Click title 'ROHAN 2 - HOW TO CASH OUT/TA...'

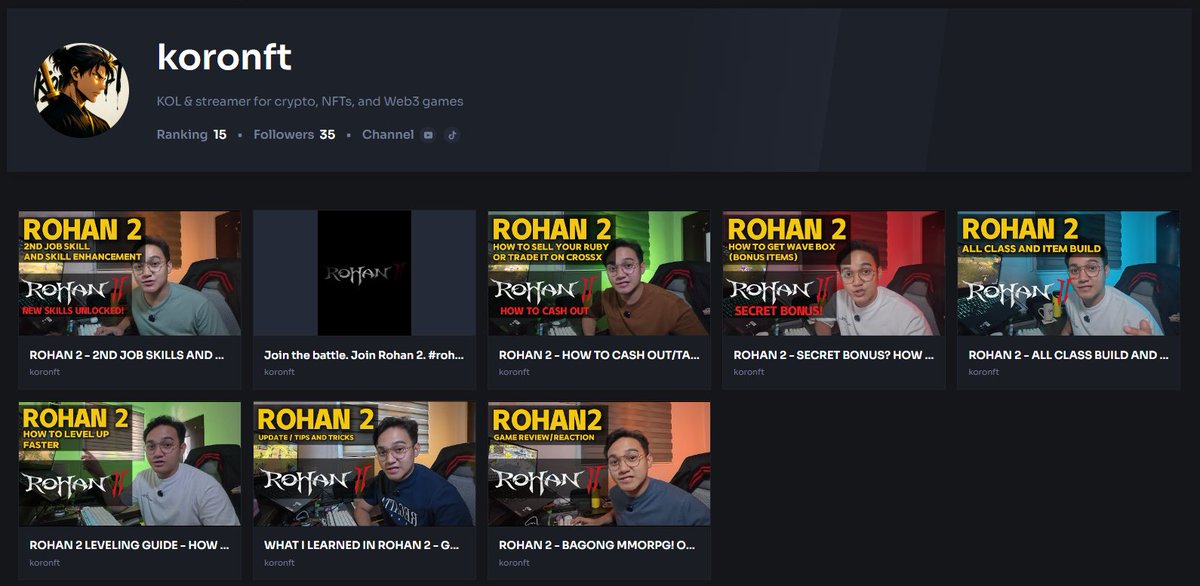[x=597, y=355]
